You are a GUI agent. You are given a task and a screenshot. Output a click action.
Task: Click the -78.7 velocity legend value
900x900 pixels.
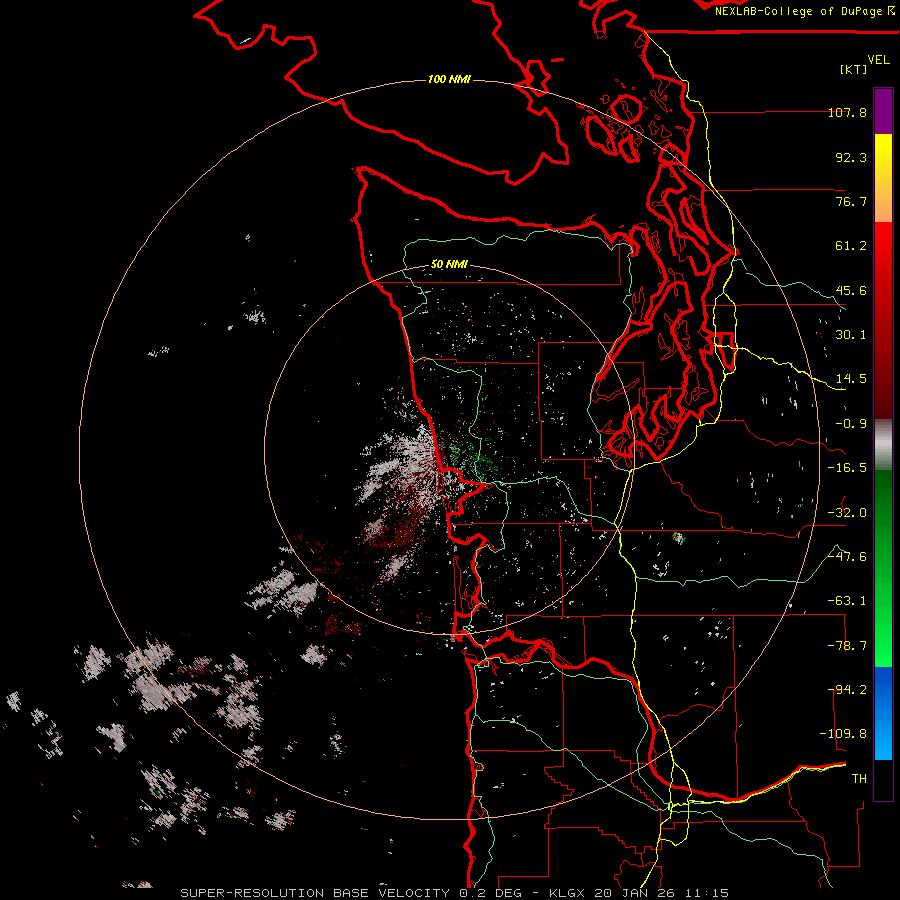847,646
